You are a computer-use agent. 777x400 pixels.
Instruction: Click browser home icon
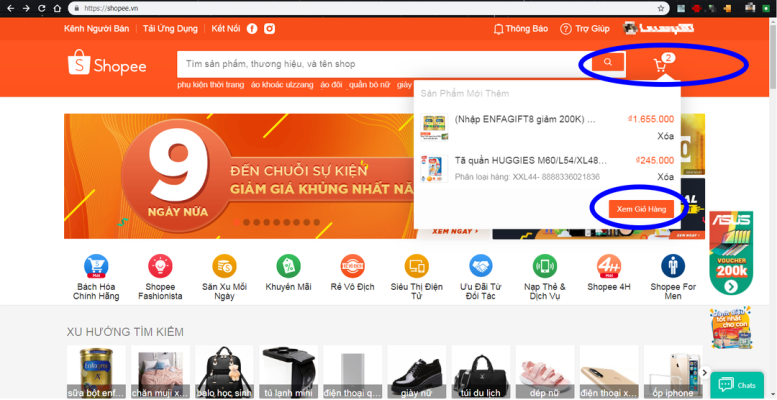pos(57,8)
